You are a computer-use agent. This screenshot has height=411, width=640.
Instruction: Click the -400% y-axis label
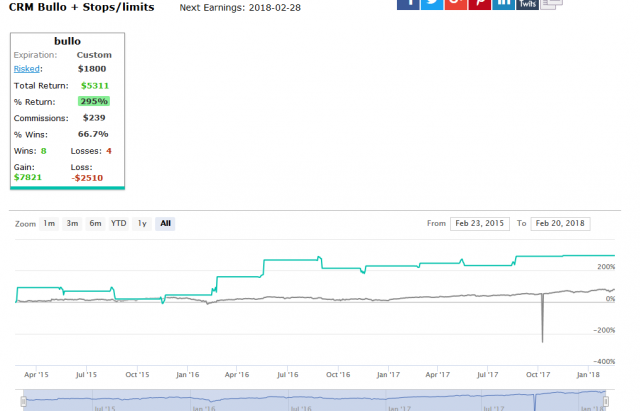point(604,362)
